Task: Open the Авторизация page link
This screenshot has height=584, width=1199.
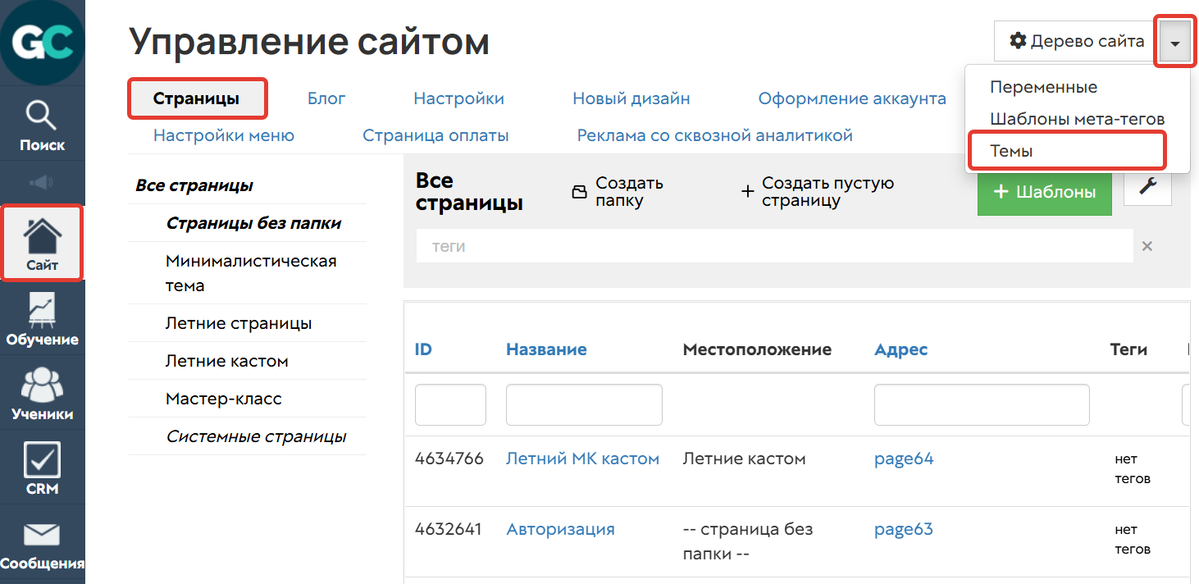Action: (560, 529)
